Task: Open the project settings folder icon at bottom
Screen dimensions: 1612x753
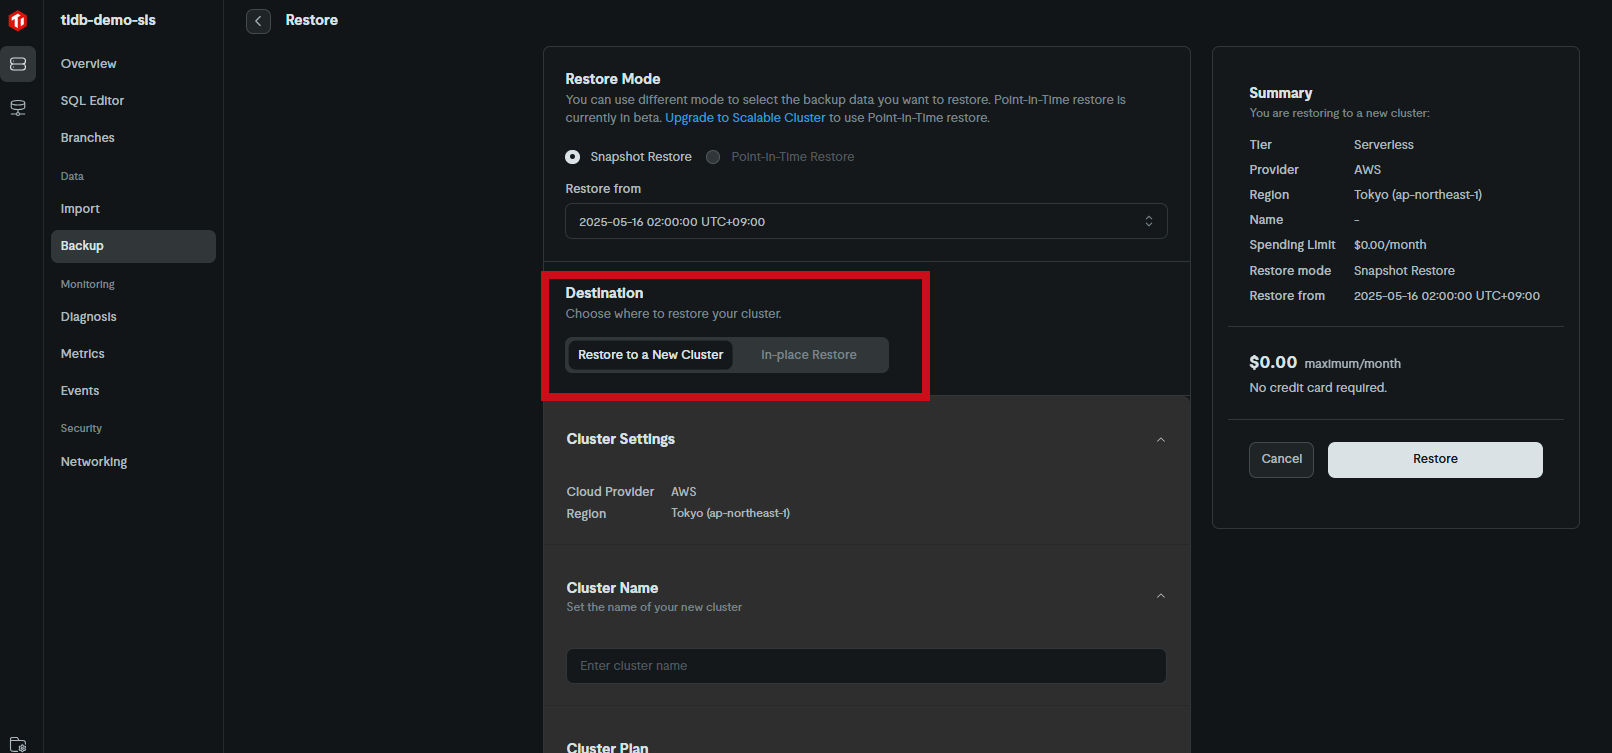Action: point(18,744)
